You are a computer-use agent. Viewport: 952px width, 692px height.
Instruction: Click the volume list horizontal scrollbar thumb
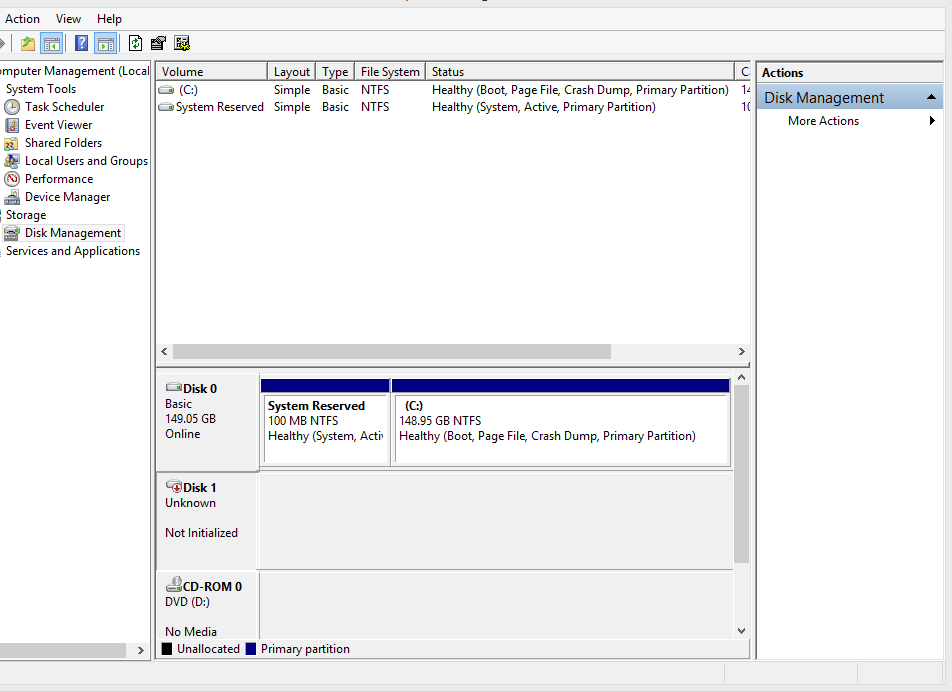click(392, 351)
